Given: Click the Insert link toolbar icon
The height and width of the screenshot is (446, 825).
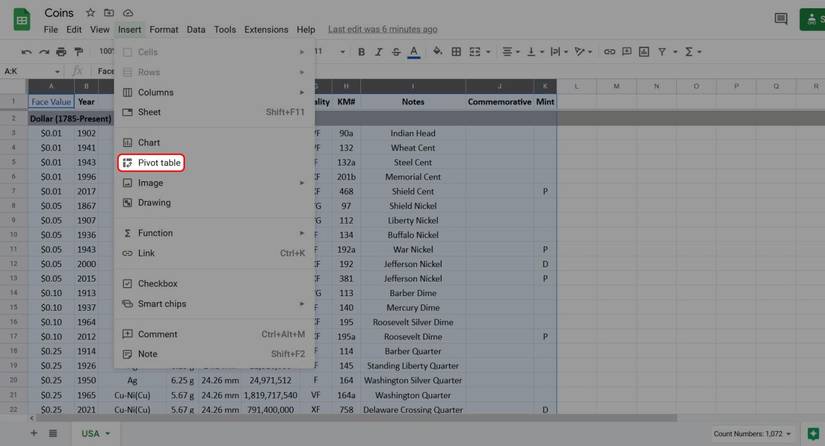Looking at the screenshot, I should 609,52.
